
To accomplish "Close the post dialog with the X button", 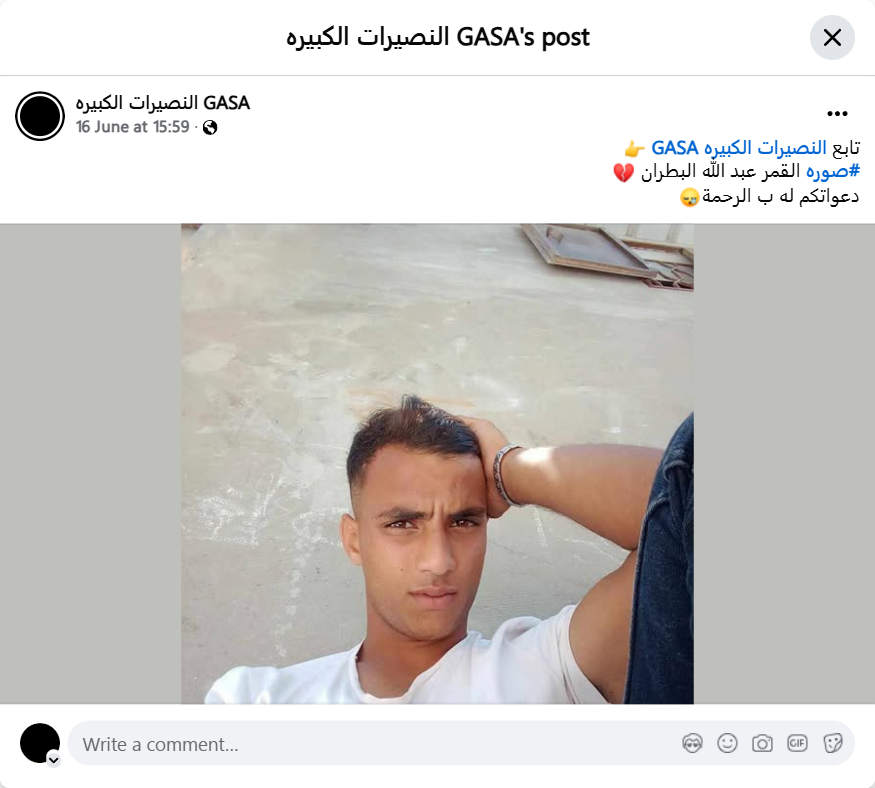I will click(x=832, y=37).
